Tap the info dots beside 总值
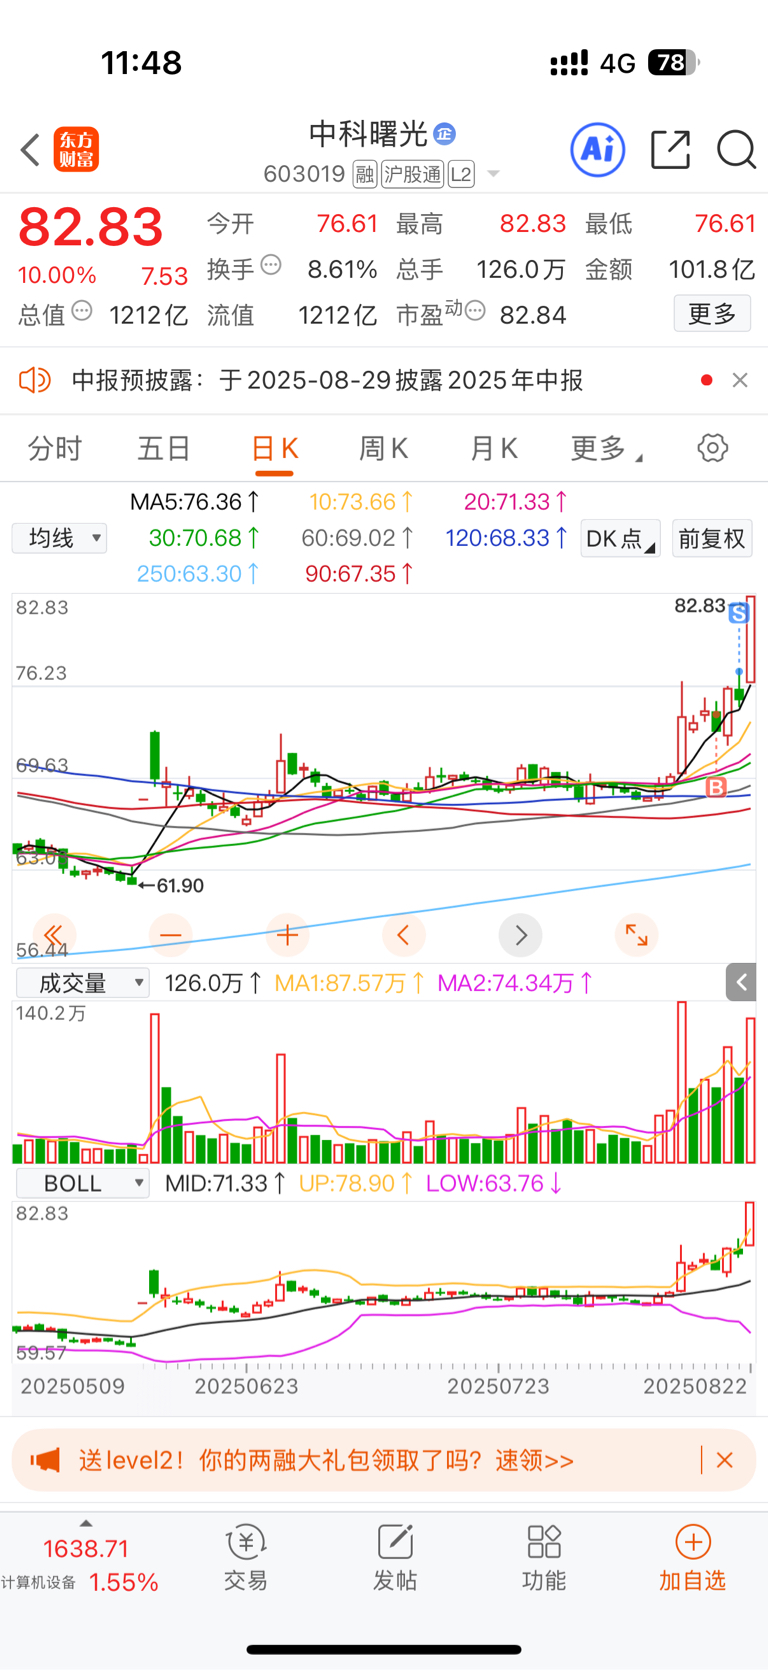This screenshot has height=1670, width=768. (x=82, y=311)
